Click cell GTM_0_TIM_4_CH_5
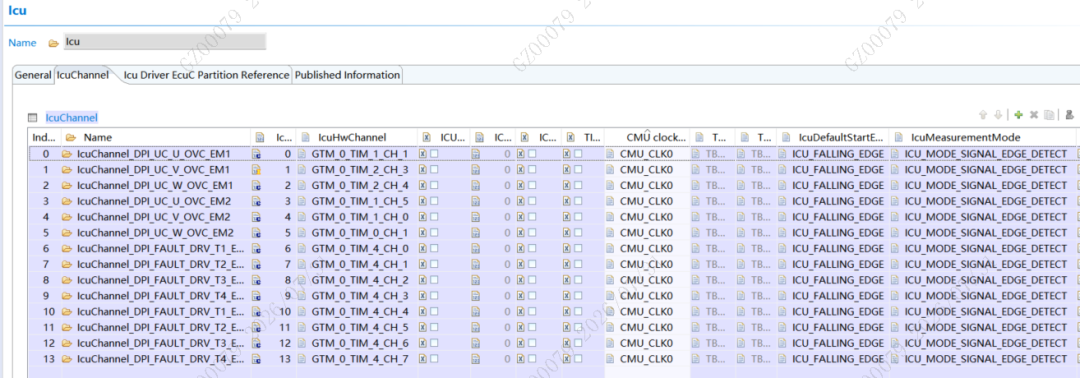Screen dimensions: 1080x378 tap(357, 327)
